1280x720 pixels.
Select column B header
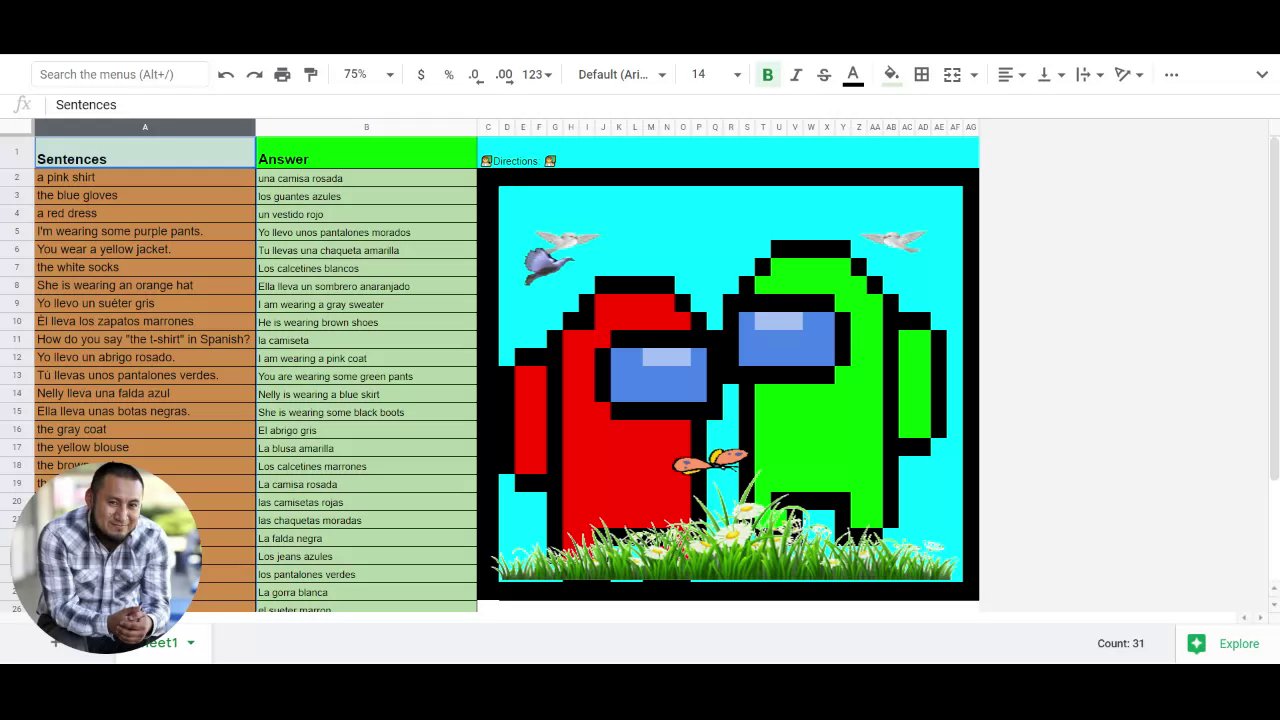(366, 127)
